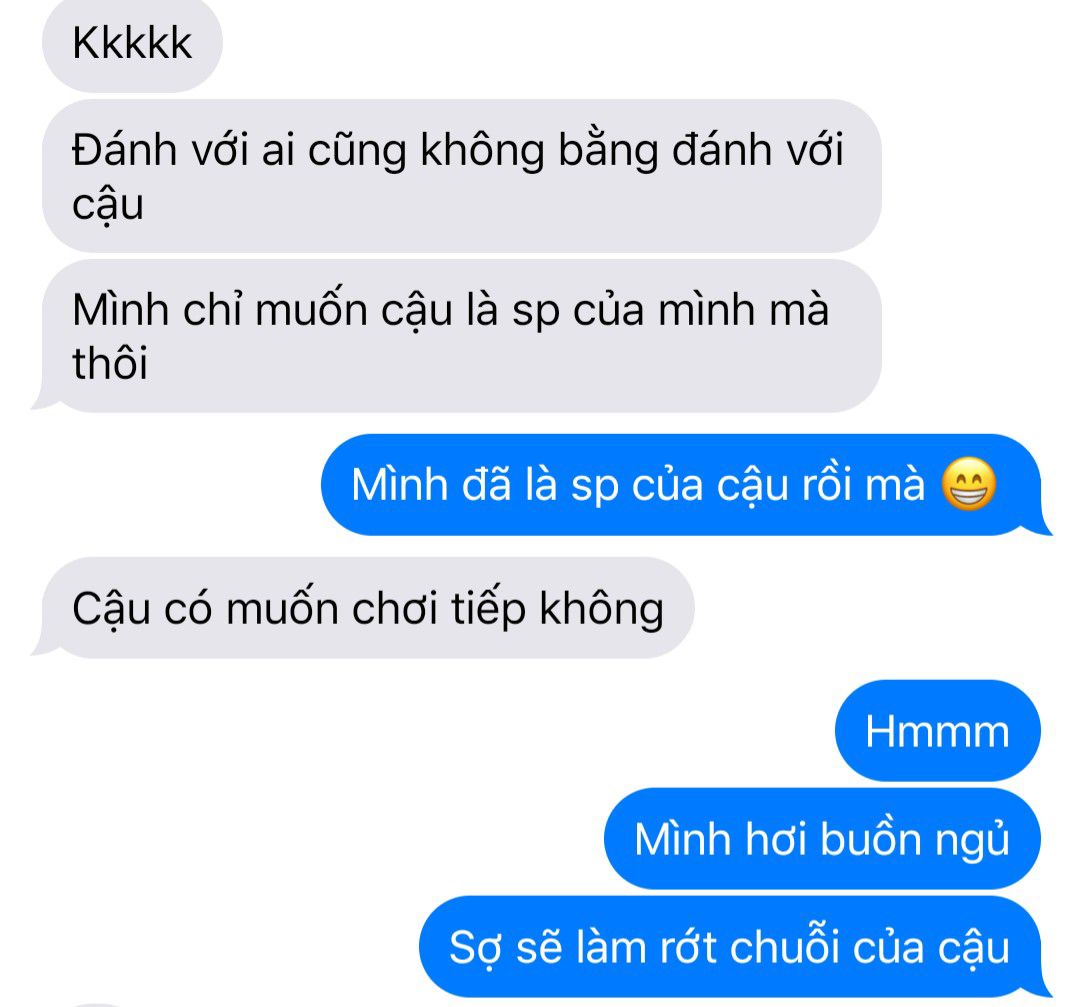This screenshot has width=1080, height=1007.
Task: Click the word "bằng" in the gray message
Action: [608, 150]
